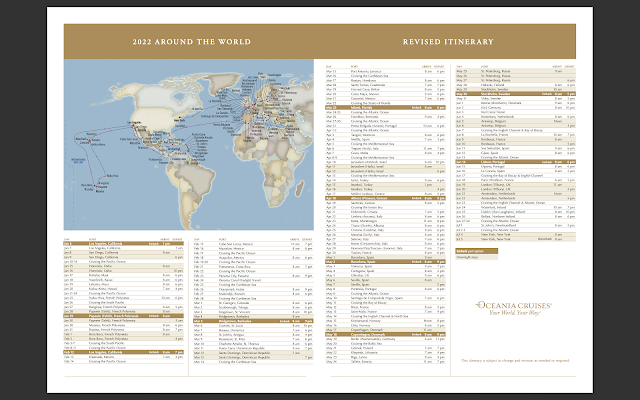Select the highlighted May 30 Stockholm, Sweden row
The width and height of the screenshot is (640, 400).
click(x=516, y=94)
